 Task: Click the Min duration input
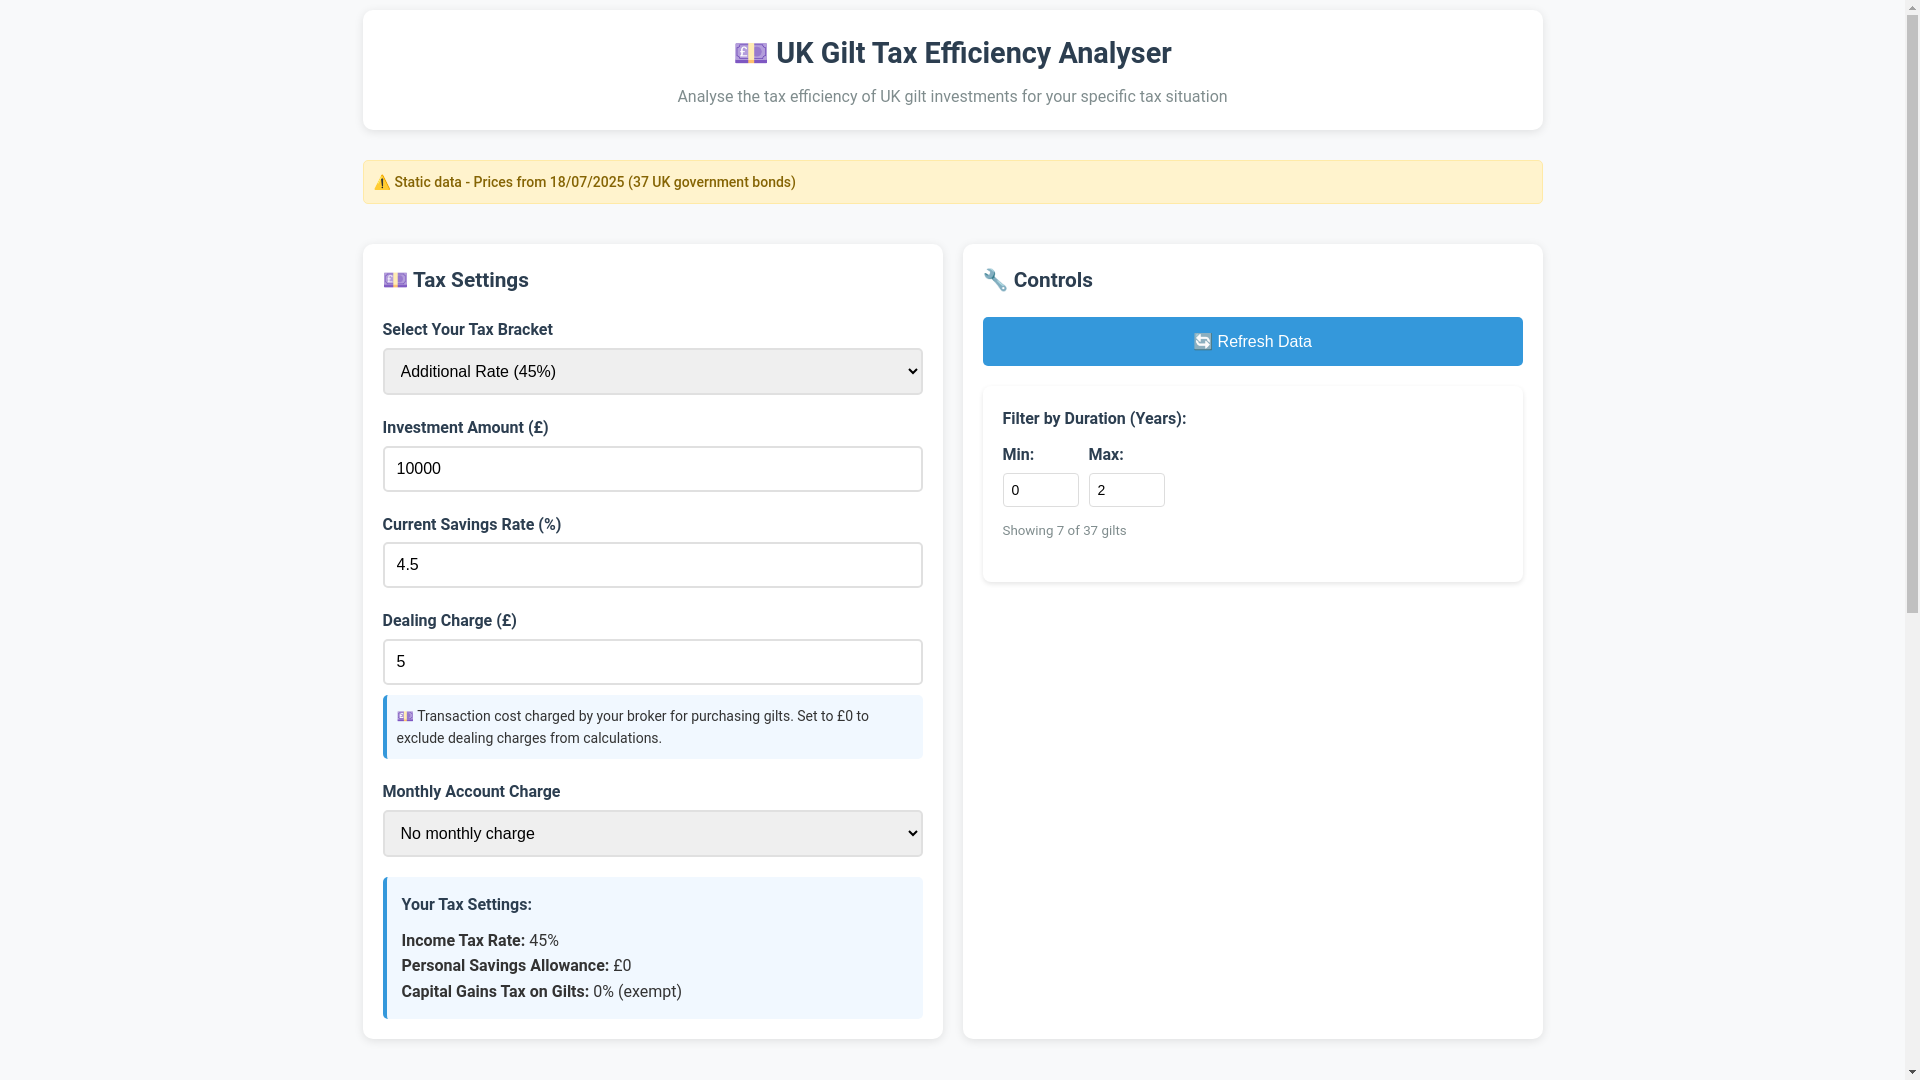(1040, 490)
